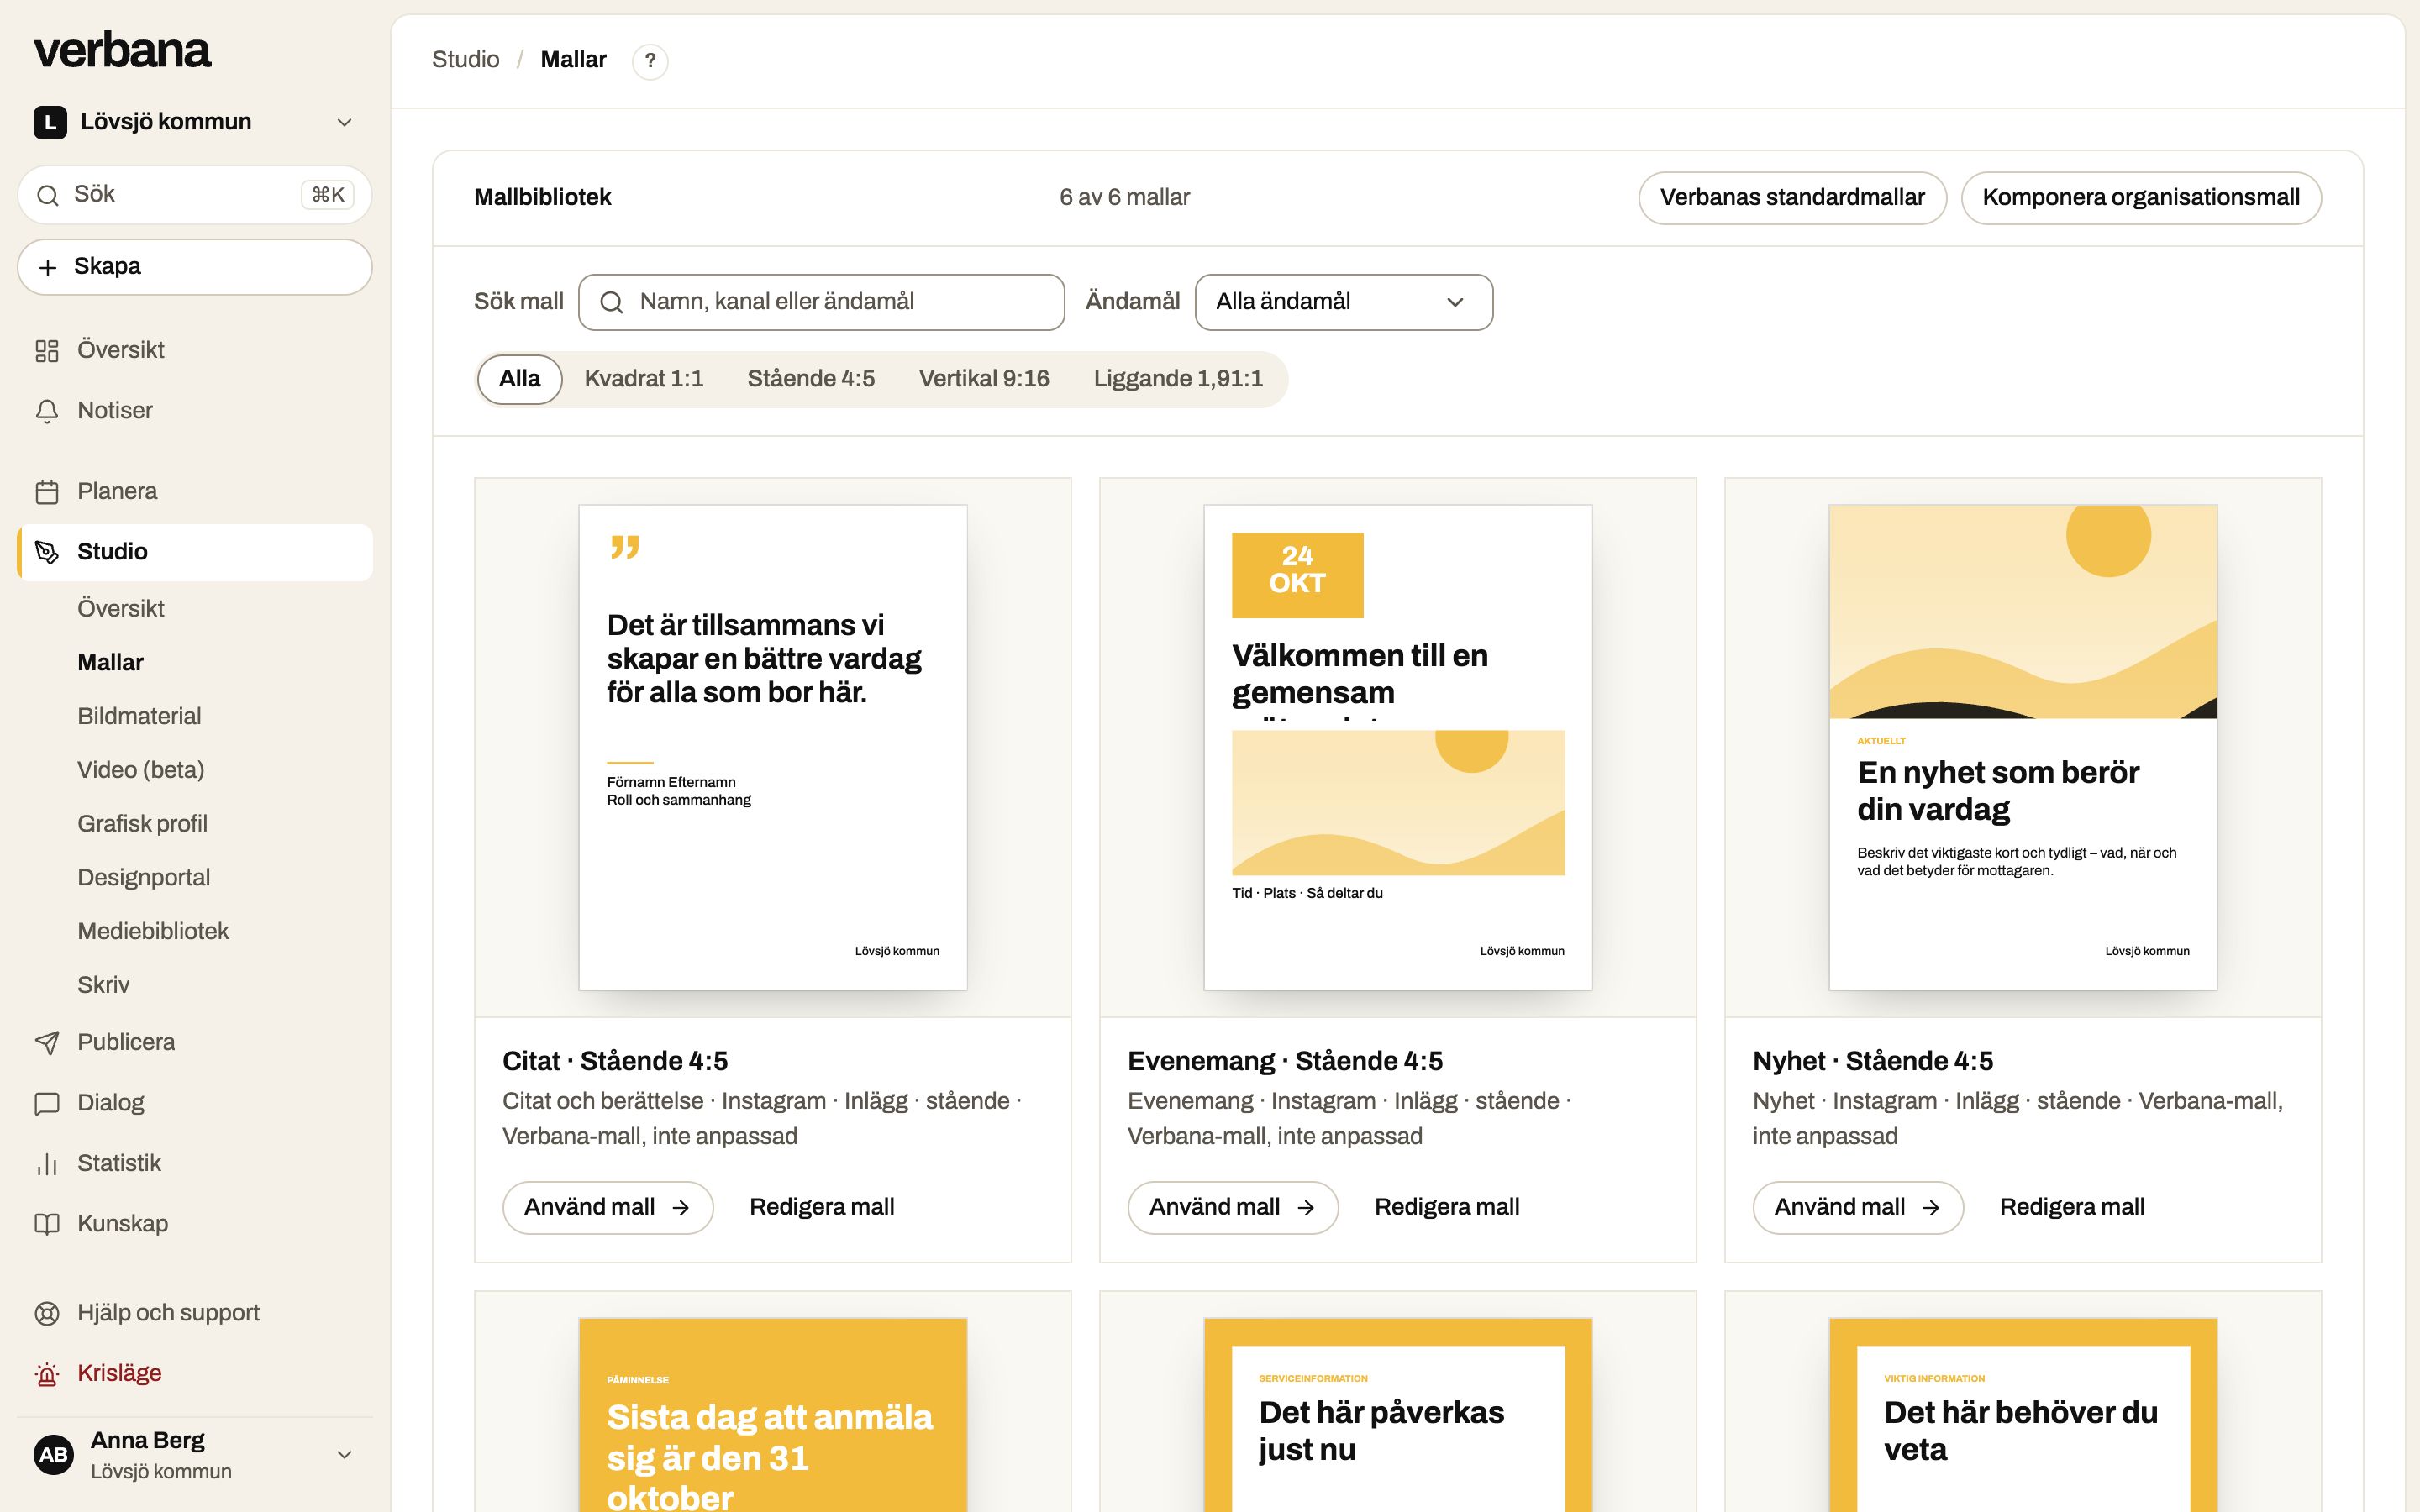2420x1512 pixels.
Task: Open the Evenemang template preview thumbnail
Action: [1398, 747]
